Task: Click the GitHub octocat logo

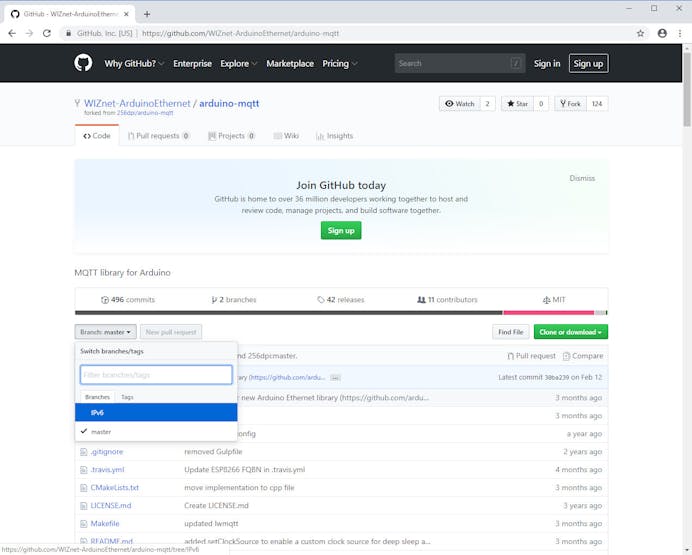Action: click(83, 63)
